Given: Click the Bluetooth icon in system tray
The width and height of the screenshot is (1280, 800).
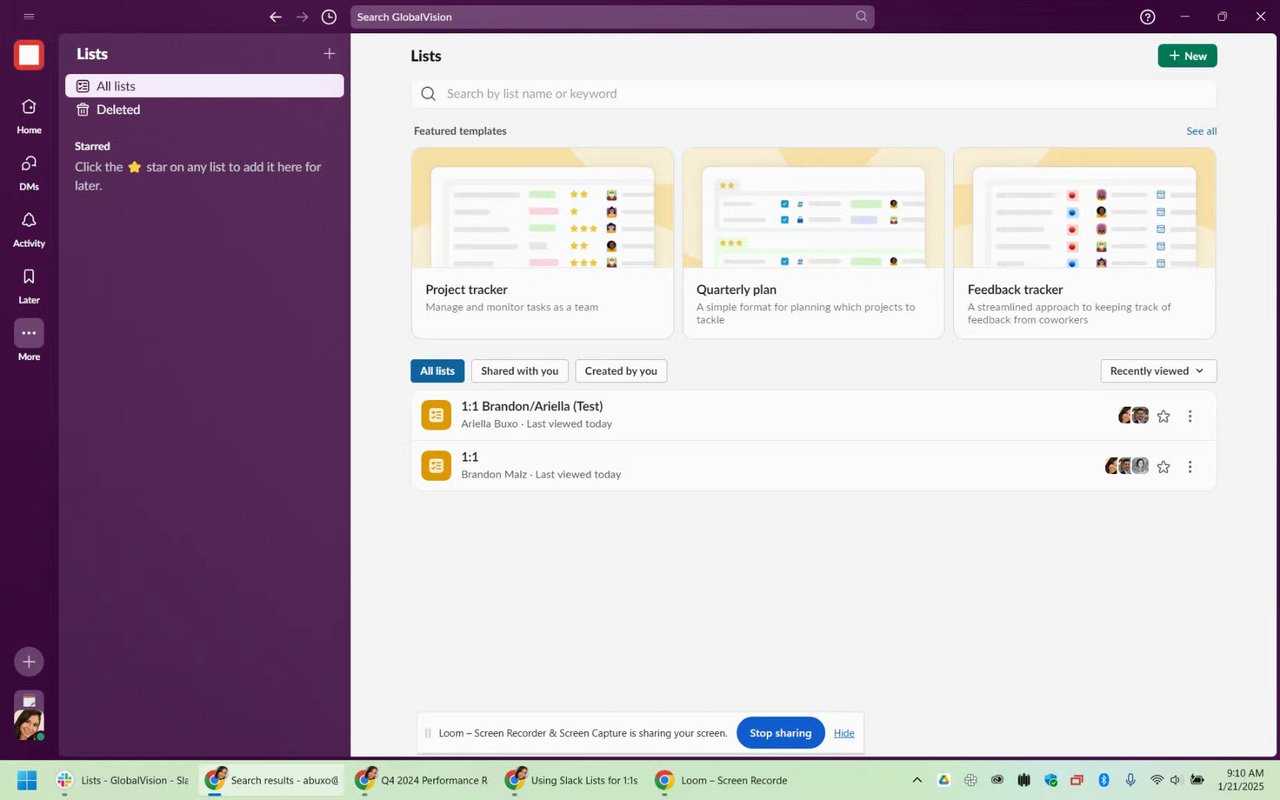Looking at the screenshot, I should [x=1104, y=780].
